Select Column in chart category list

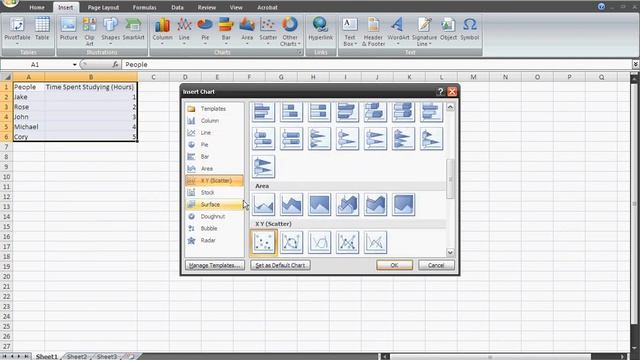click(x=214, y=120)
